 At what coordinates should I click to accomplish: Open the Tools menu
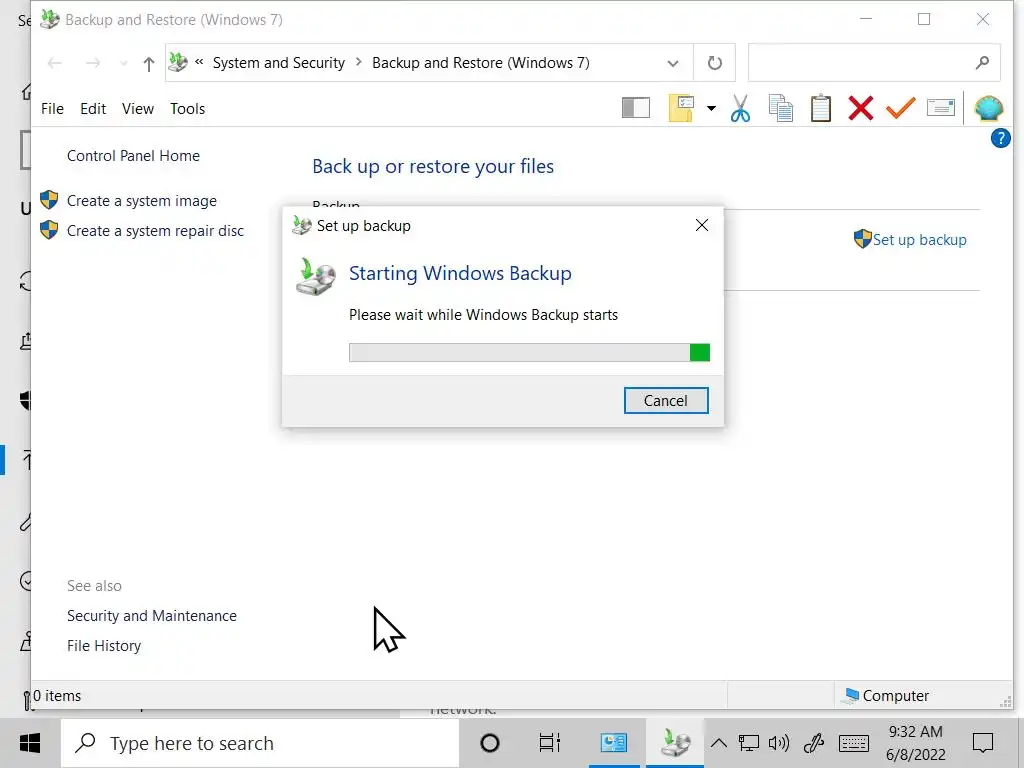click(187, 108)
